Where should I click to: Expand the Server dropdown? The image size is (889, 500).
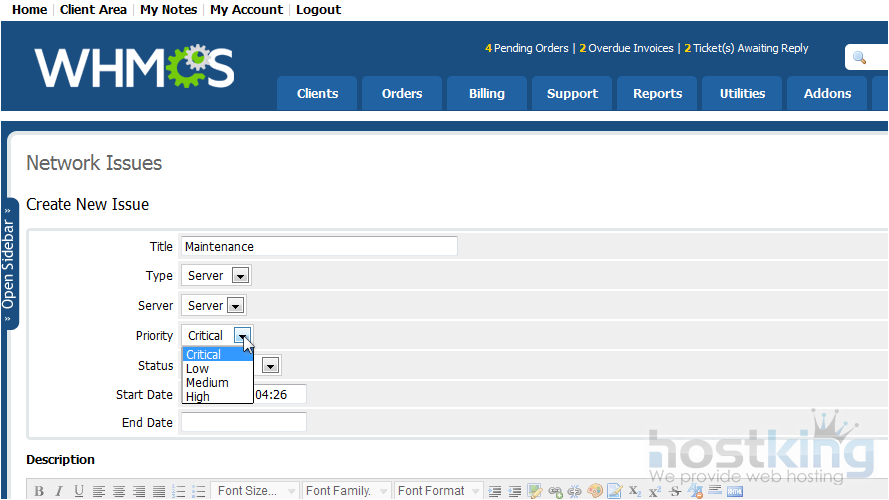click(x=236, y=306)
